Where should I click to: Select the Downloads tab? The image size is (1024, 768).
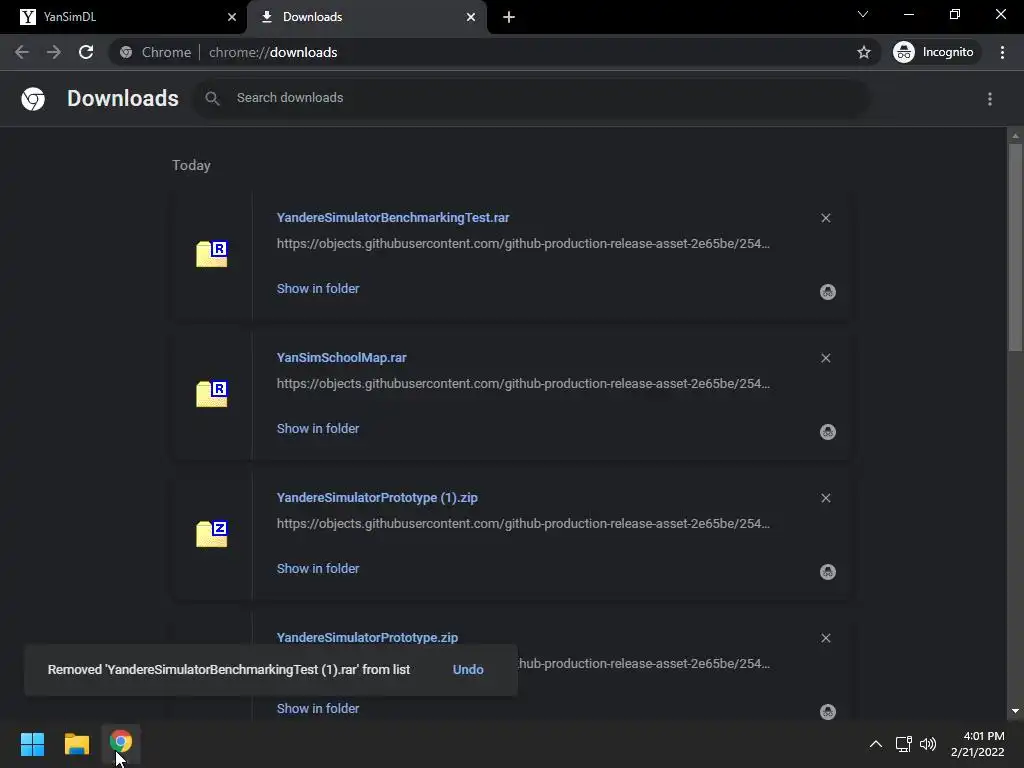pos(366,17)
